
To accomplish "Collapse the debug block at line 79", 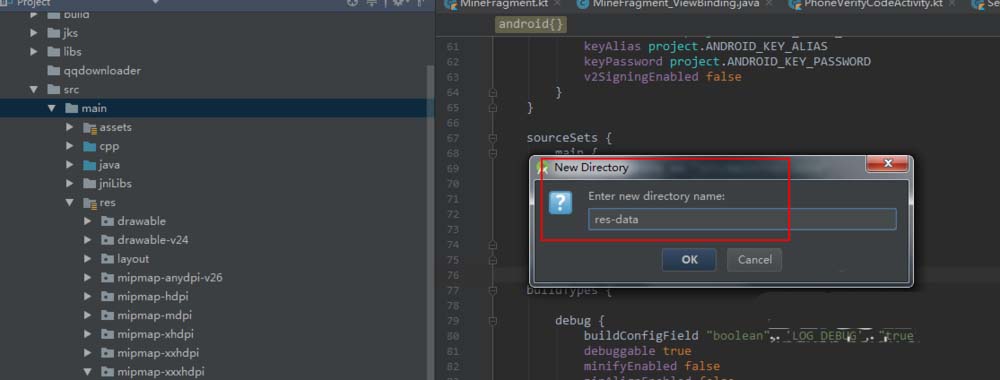I will click(492, 321).
